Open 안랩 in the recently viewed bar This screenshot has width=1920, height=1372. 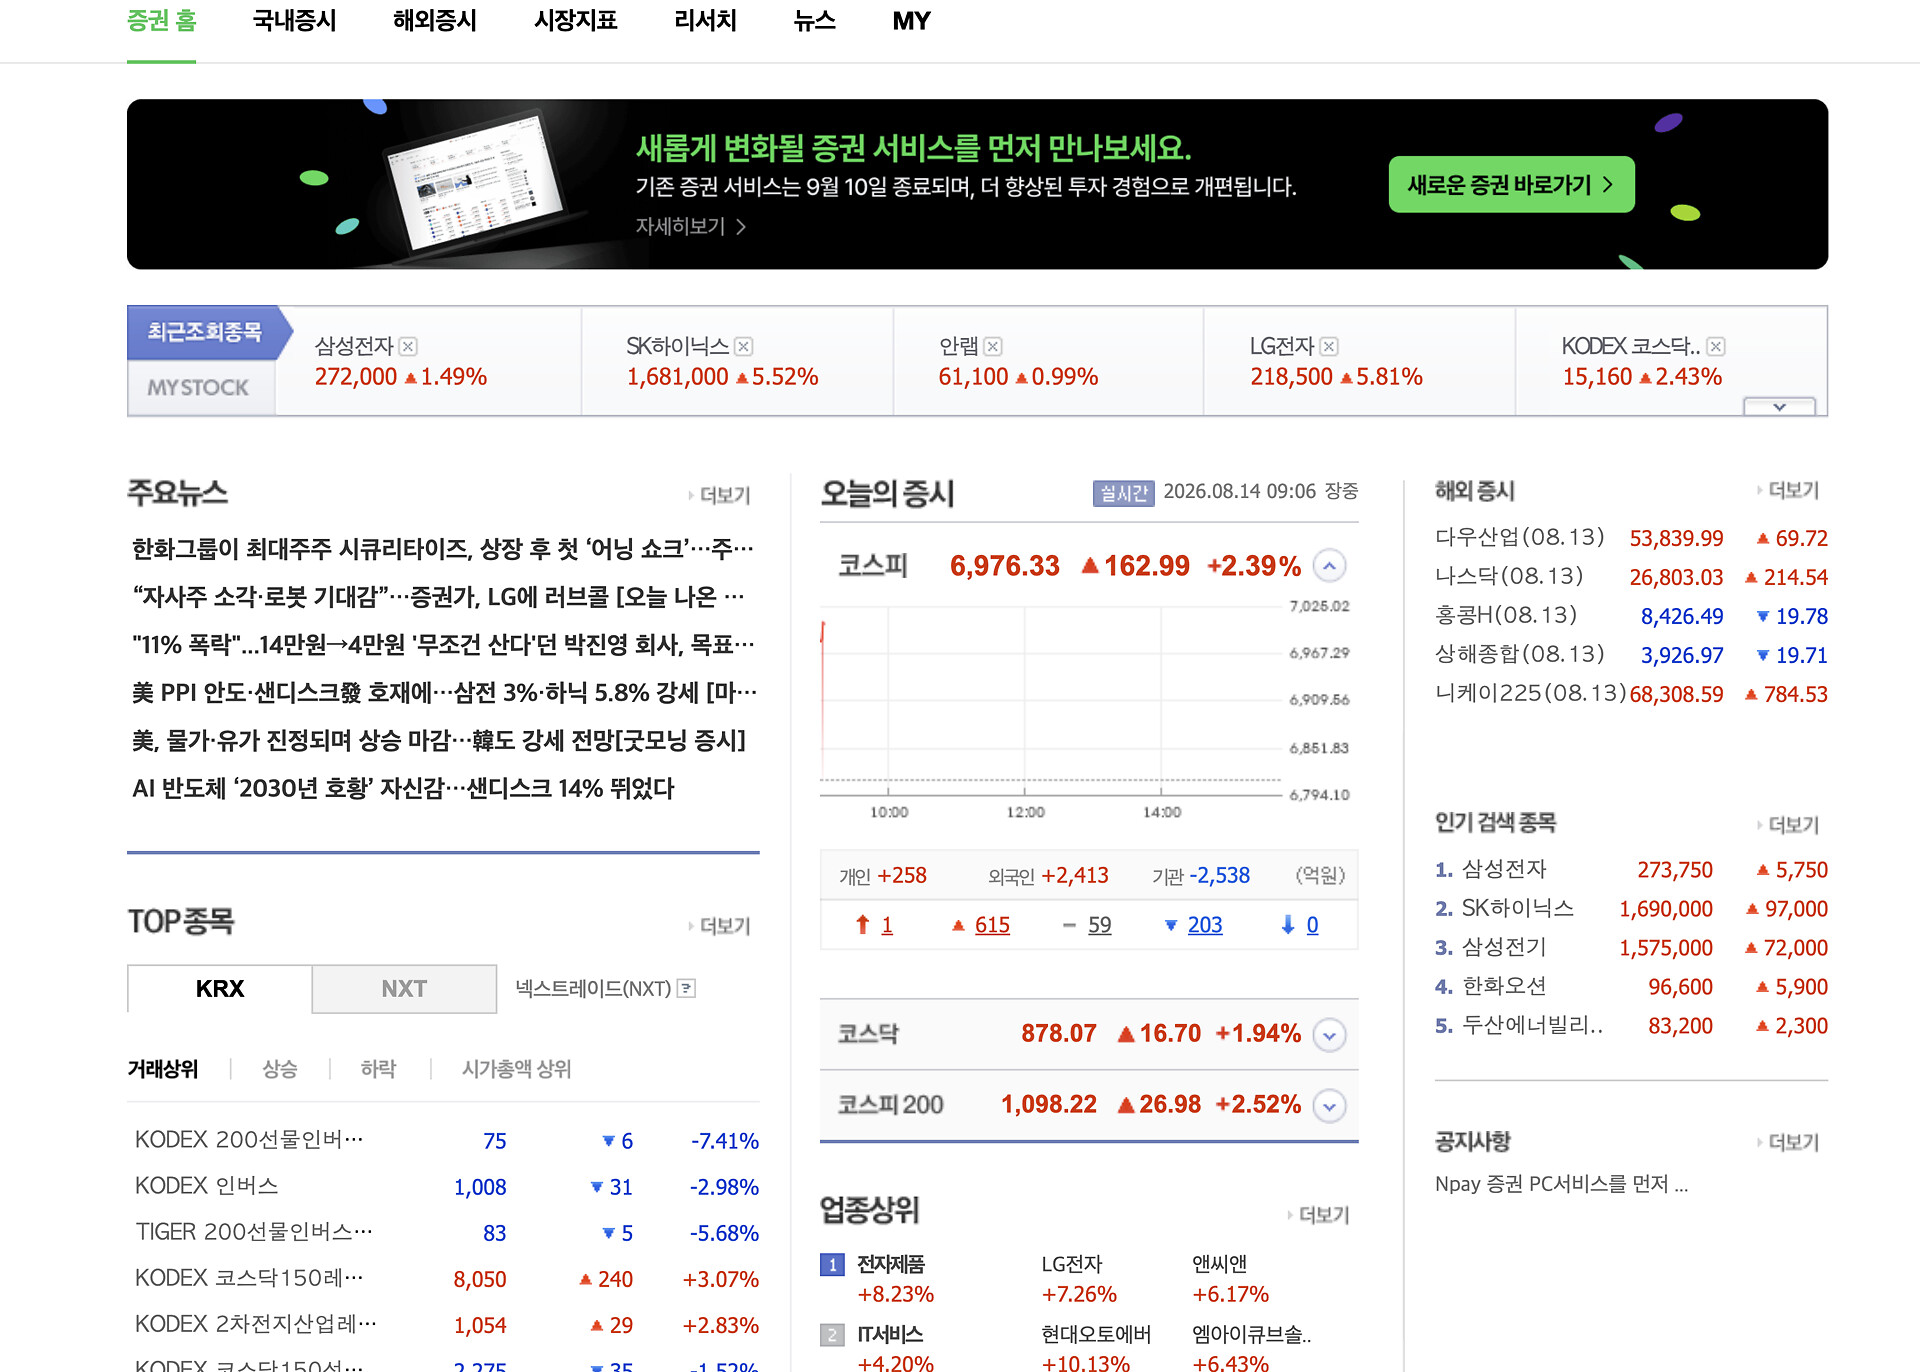(958, 346)
